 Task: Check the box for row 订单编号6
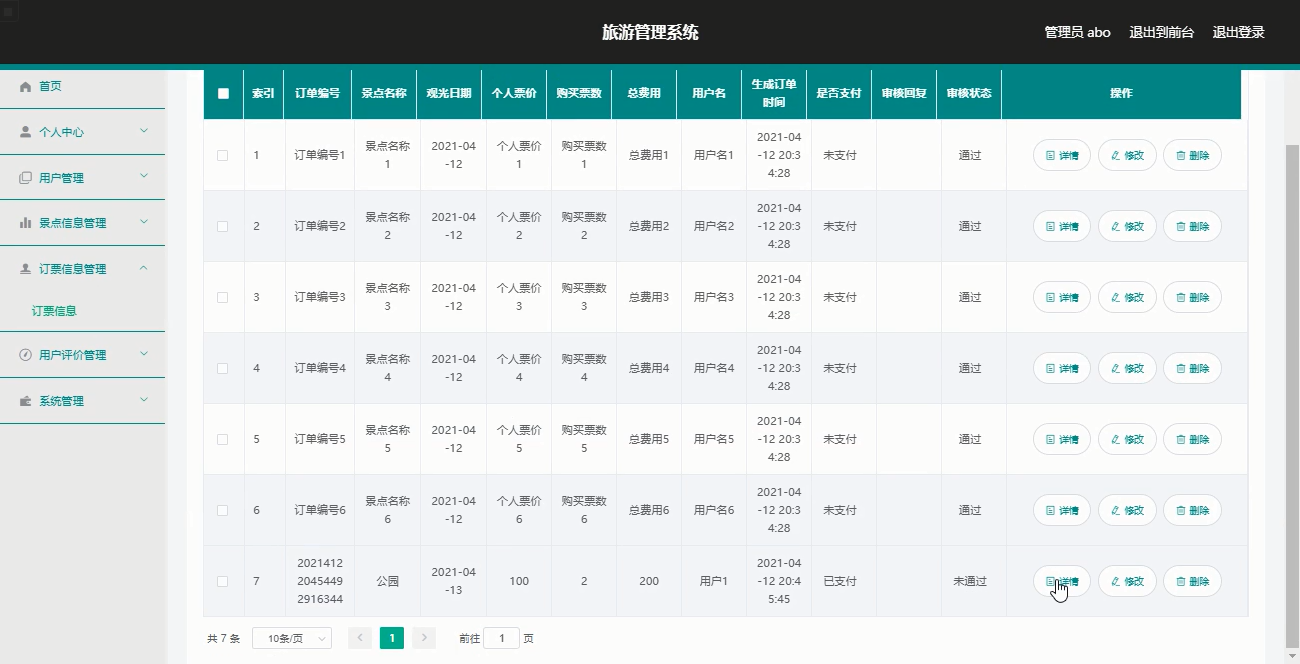tap(223, 510)
